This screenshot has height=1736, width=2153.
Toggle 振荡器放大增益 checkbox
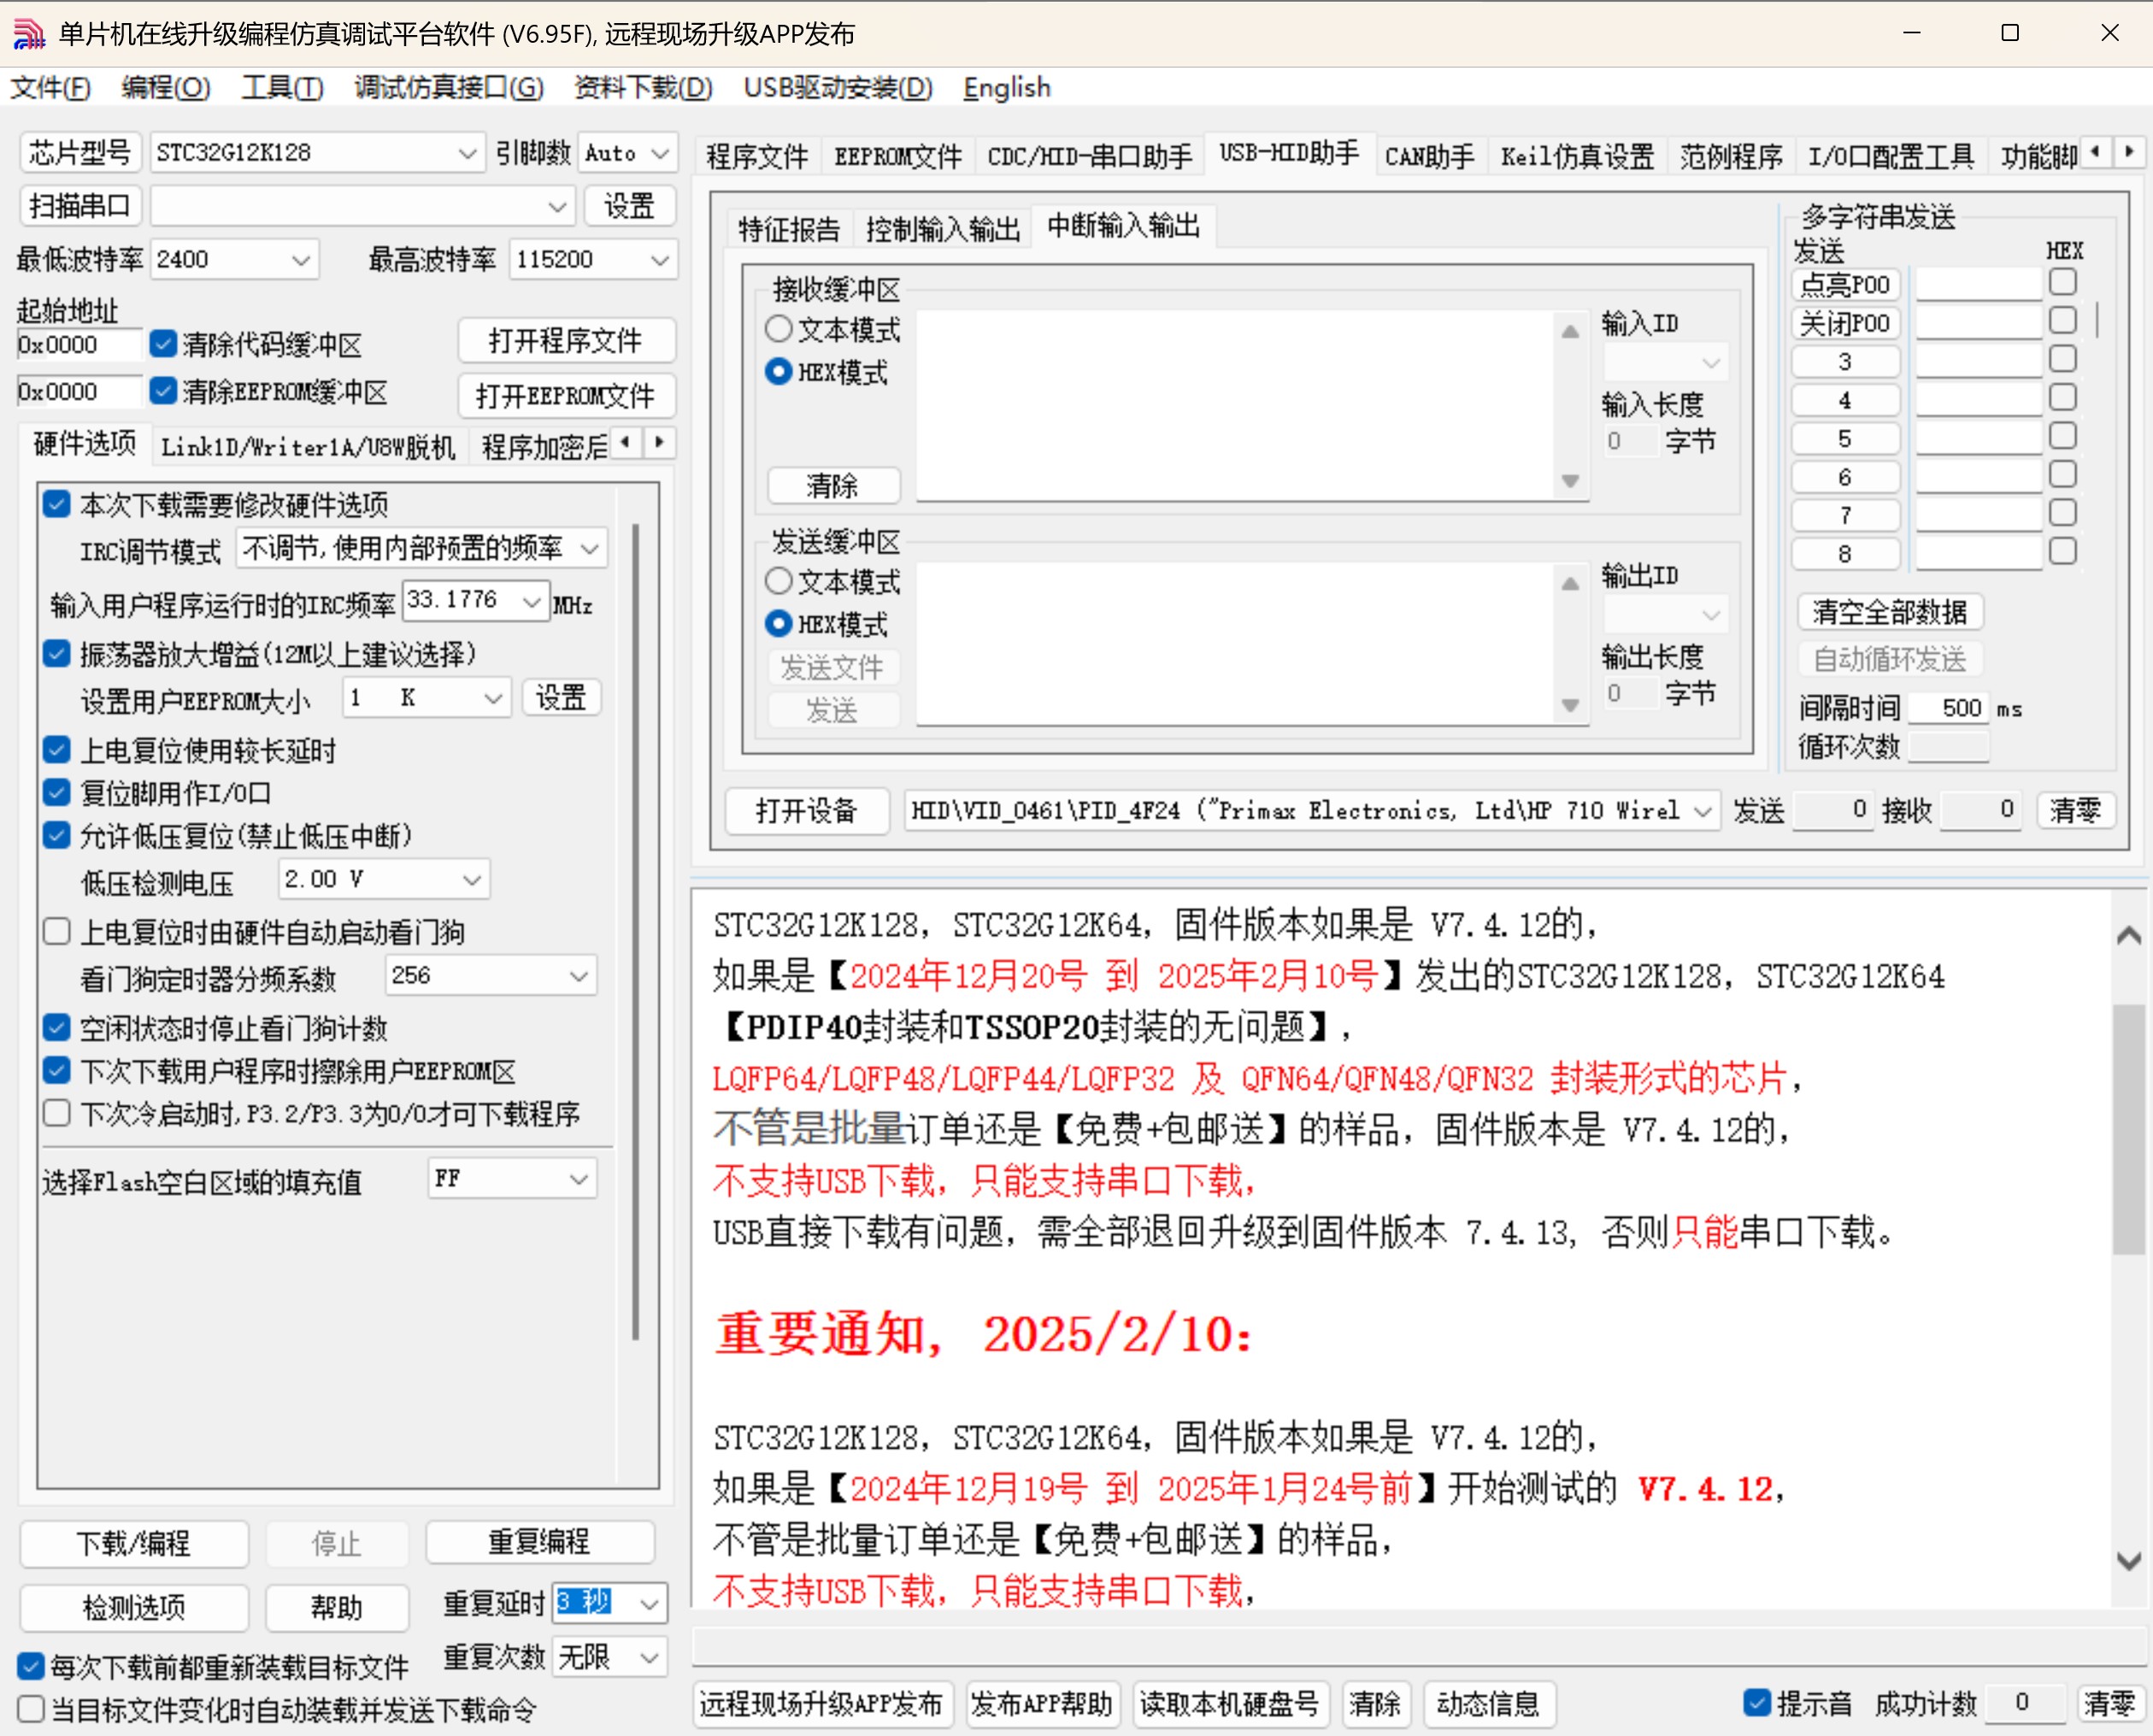click(x=57, y=654)
